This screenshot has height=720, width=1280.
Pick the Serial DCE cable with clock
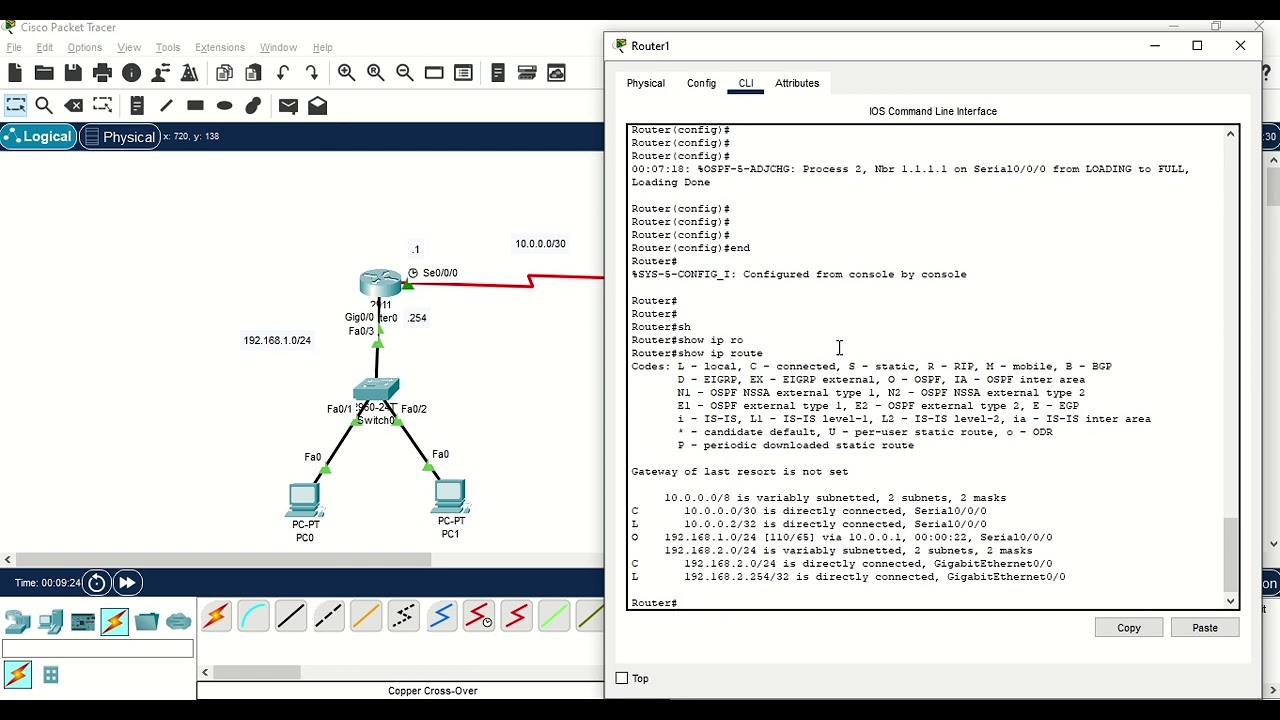click(479, 616)
